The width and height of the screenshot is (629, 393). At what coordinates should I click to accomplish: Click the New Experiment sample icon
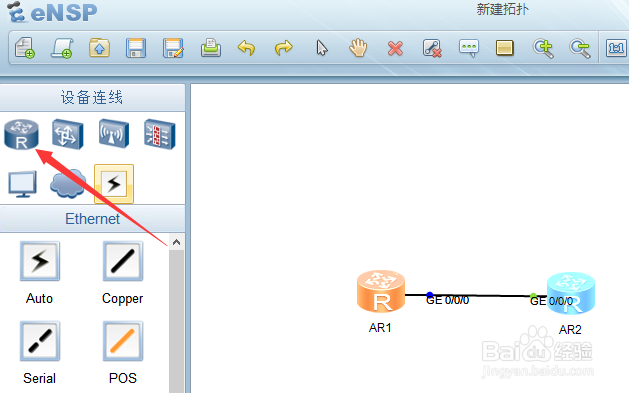point(62,48)
